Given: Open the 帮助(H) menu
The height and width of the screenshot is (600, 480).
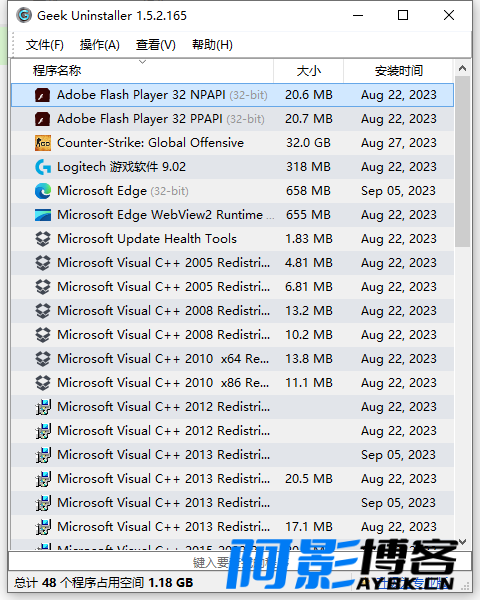Looking at the screenshot, I should pos(212,45).
